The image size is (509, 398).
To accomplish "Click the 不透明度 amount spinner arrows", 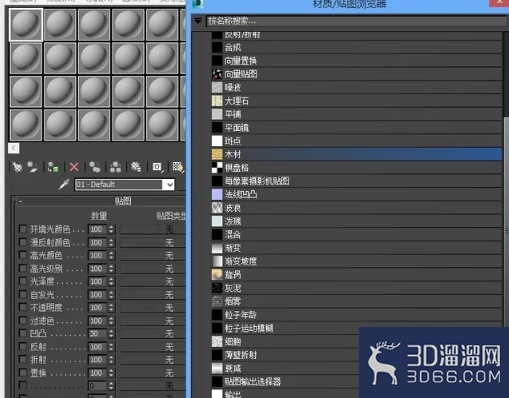I will (111, 308).
